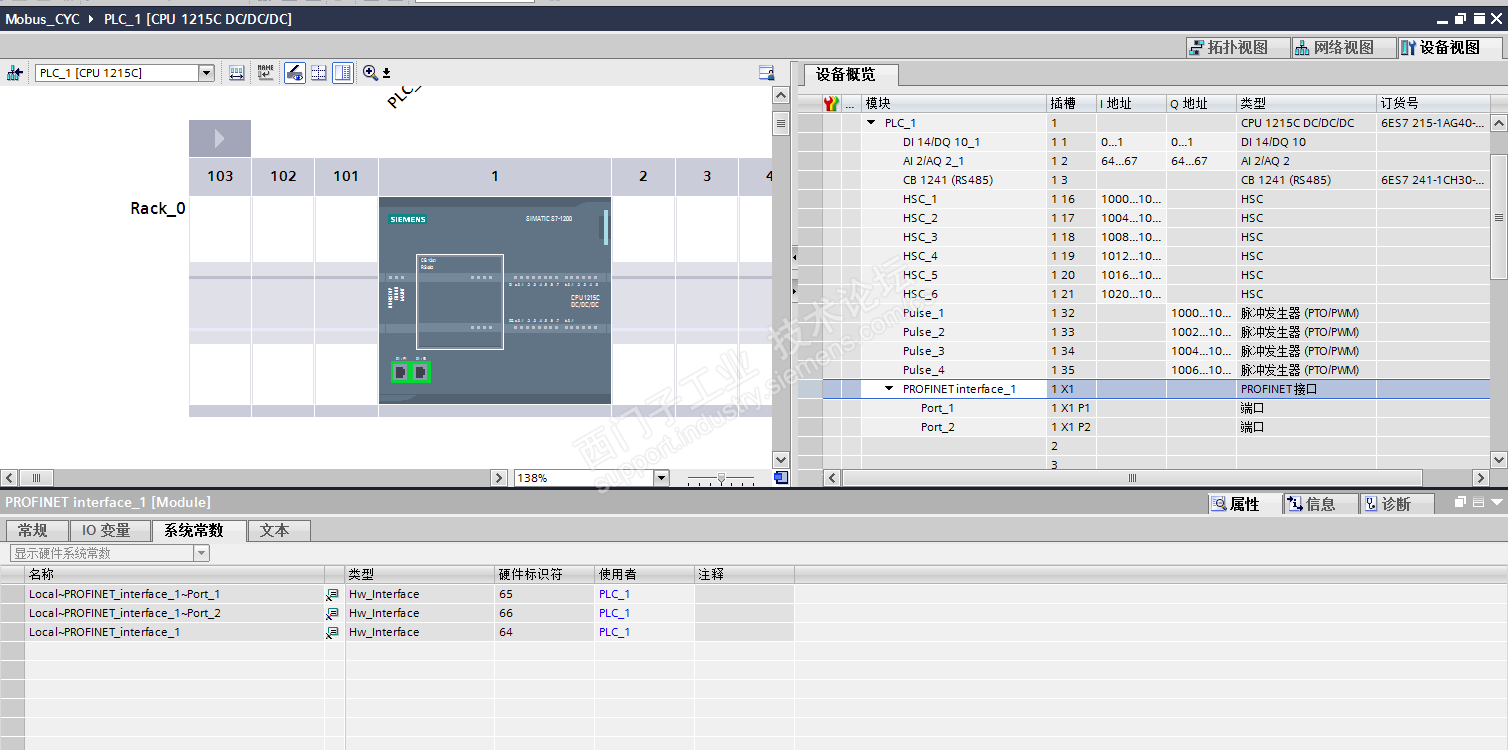Select the CB 1241 signal board slot on CPU
1508x750 pixels.
(460, 301)
